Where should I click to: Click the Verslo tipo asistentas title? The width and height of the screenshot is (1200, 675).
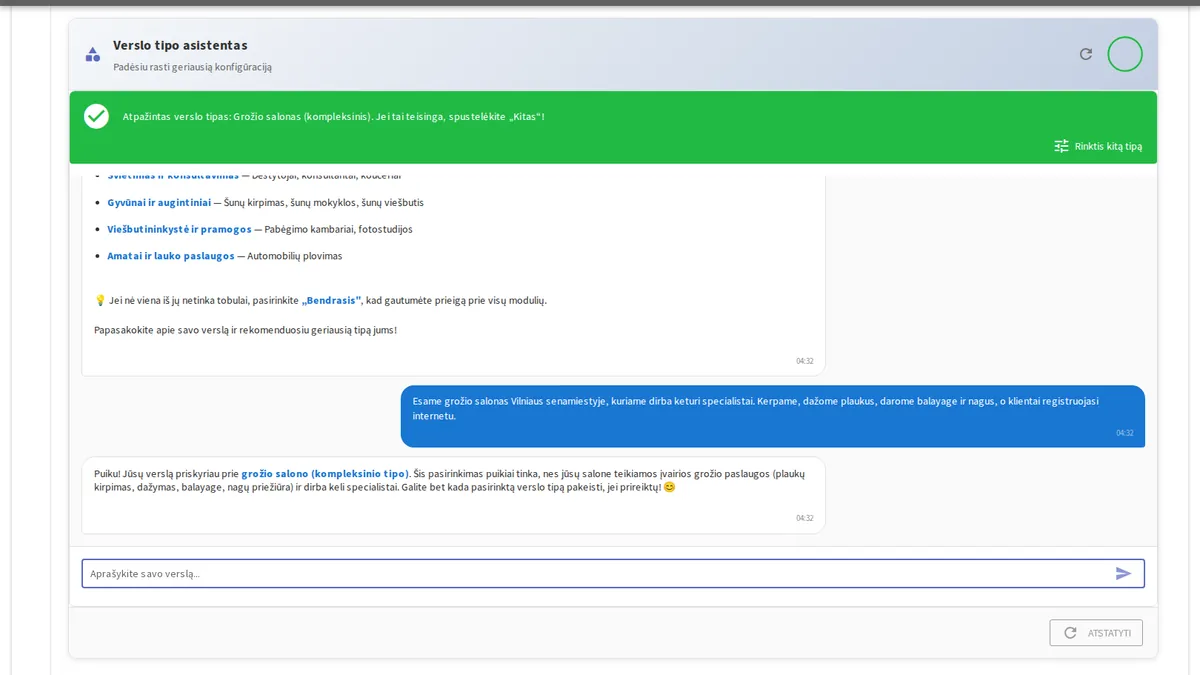pyautogui.click(x=180, y=45)
